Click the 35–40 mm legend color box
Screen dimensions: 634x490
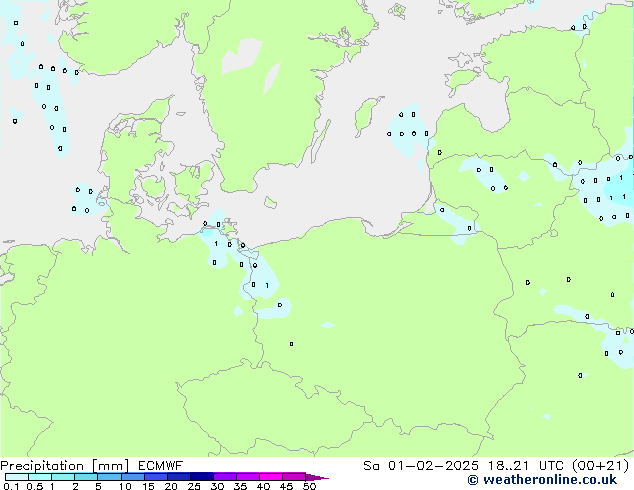tap(248, 477)
